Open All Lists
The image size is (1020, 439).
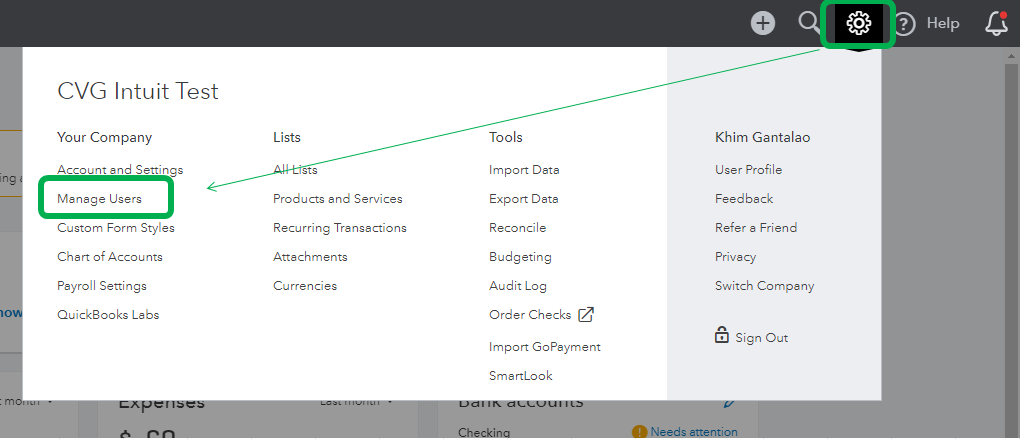point(295,170)
